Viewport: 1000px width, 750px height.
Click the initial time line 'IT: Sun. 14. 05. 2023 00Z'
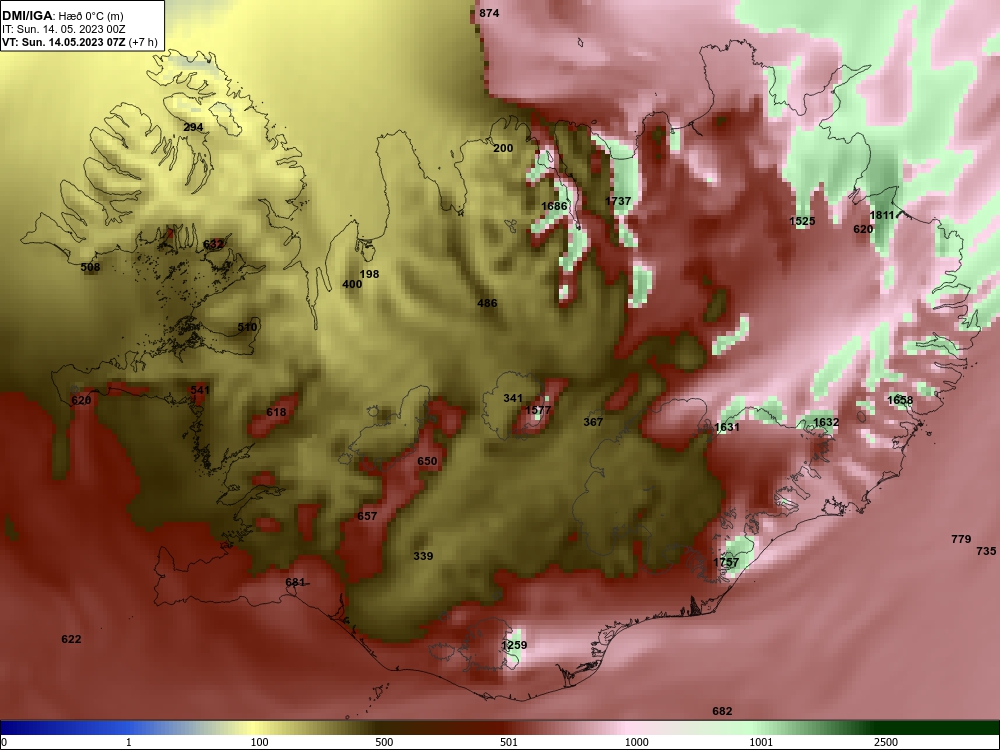pos(64,29)
